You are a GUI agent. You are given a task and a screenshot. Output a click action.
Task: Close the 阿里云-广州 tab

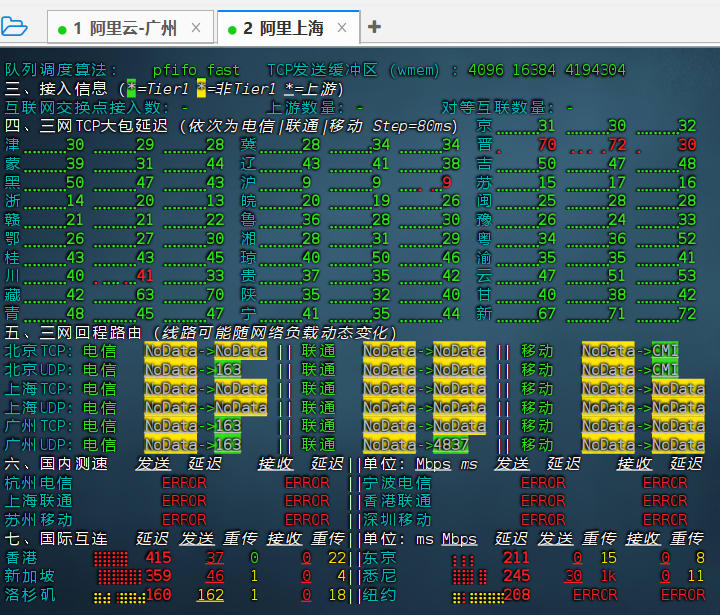[196, 28]
